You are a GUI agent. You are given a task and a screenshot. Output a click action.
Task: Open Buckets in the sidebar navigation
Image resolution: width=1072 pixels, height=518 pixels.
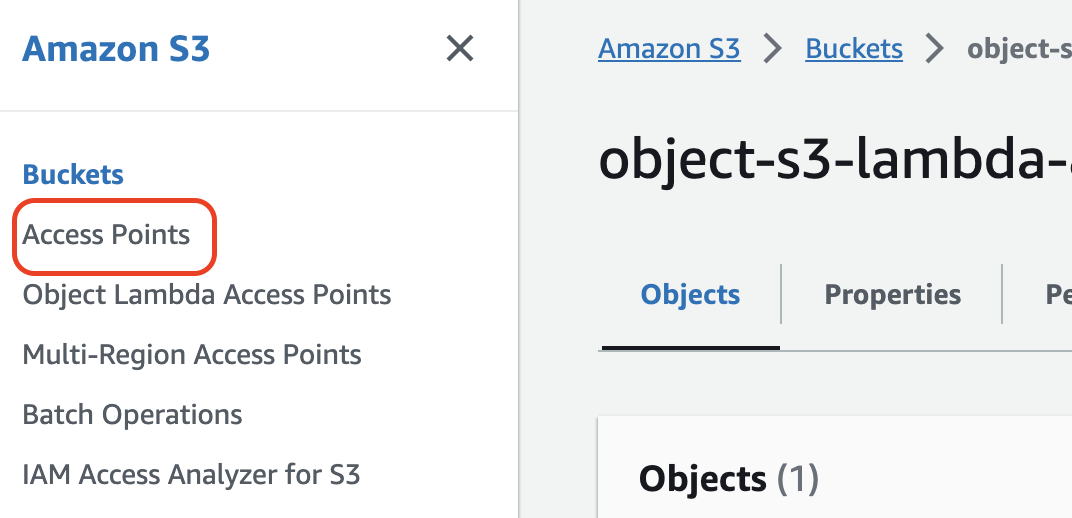point(73,175)
